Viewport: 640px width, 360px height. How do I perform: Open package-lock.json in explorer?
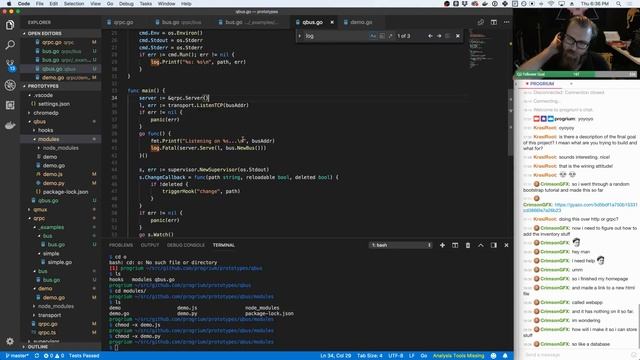(65, 192)
